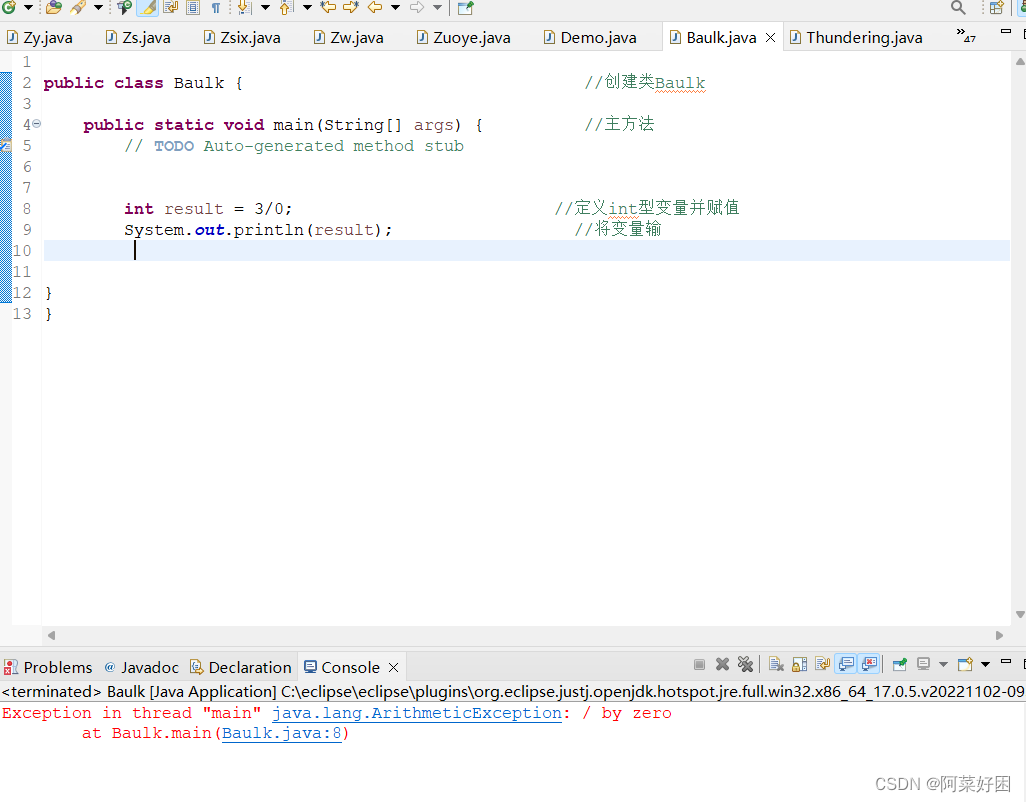Show the hidden editor tabs list (»47)

[966, 35]
